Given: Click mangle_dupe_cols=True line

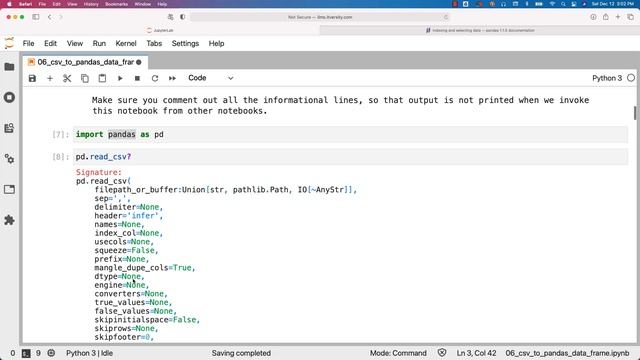Looking at the screenshot, I should tap(145, 268).
